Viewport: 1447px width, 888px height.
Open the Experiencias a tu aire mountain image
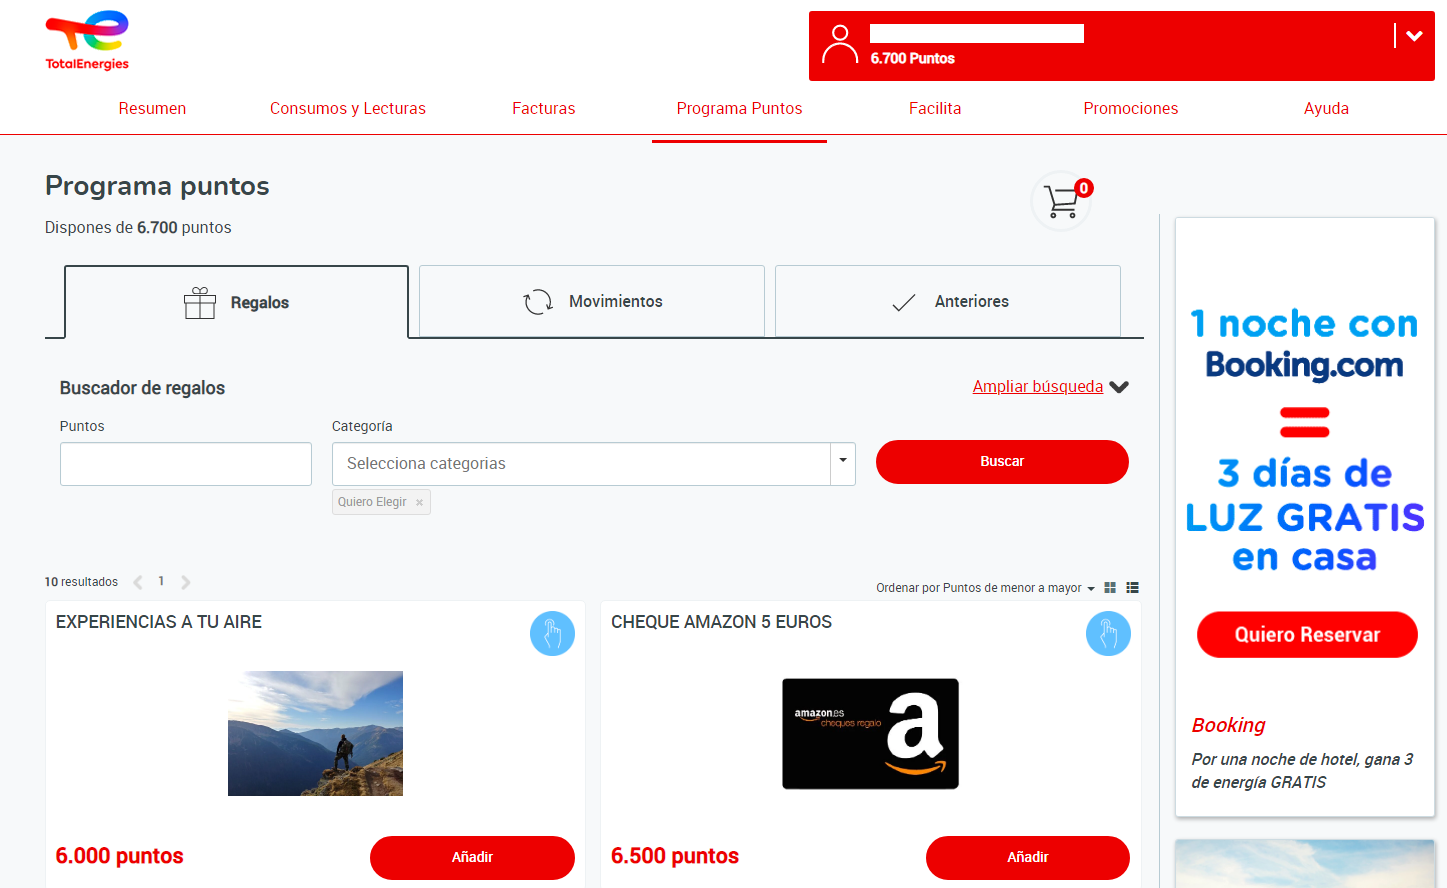pos(315,733)
